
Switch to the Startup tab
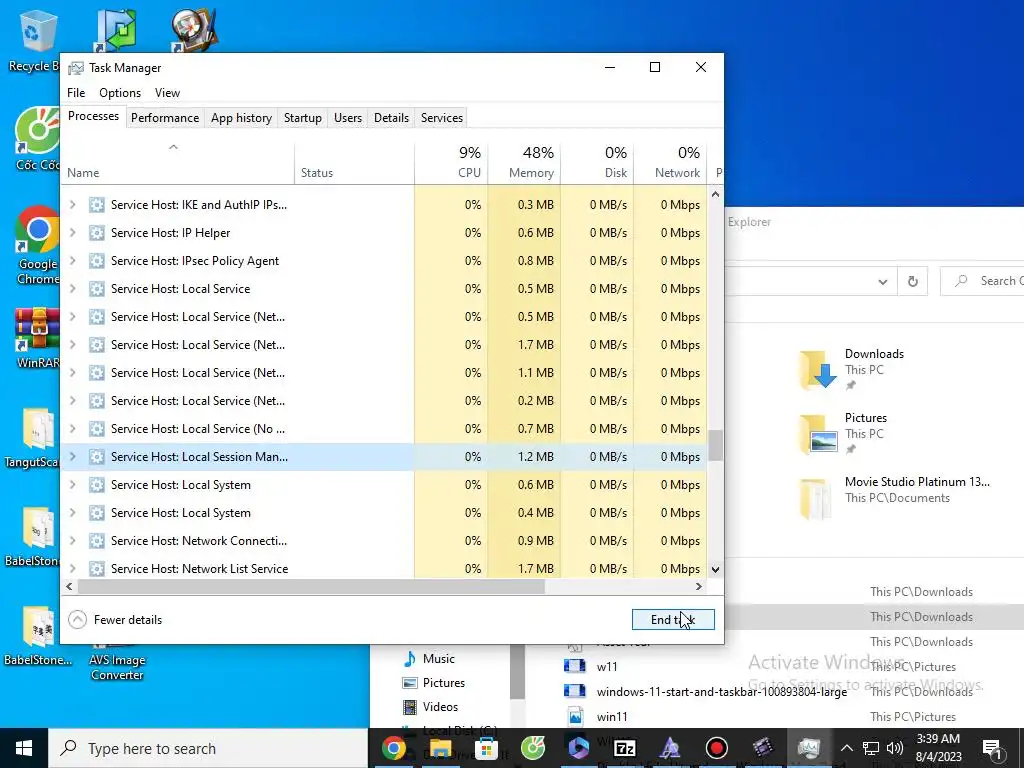302,118
